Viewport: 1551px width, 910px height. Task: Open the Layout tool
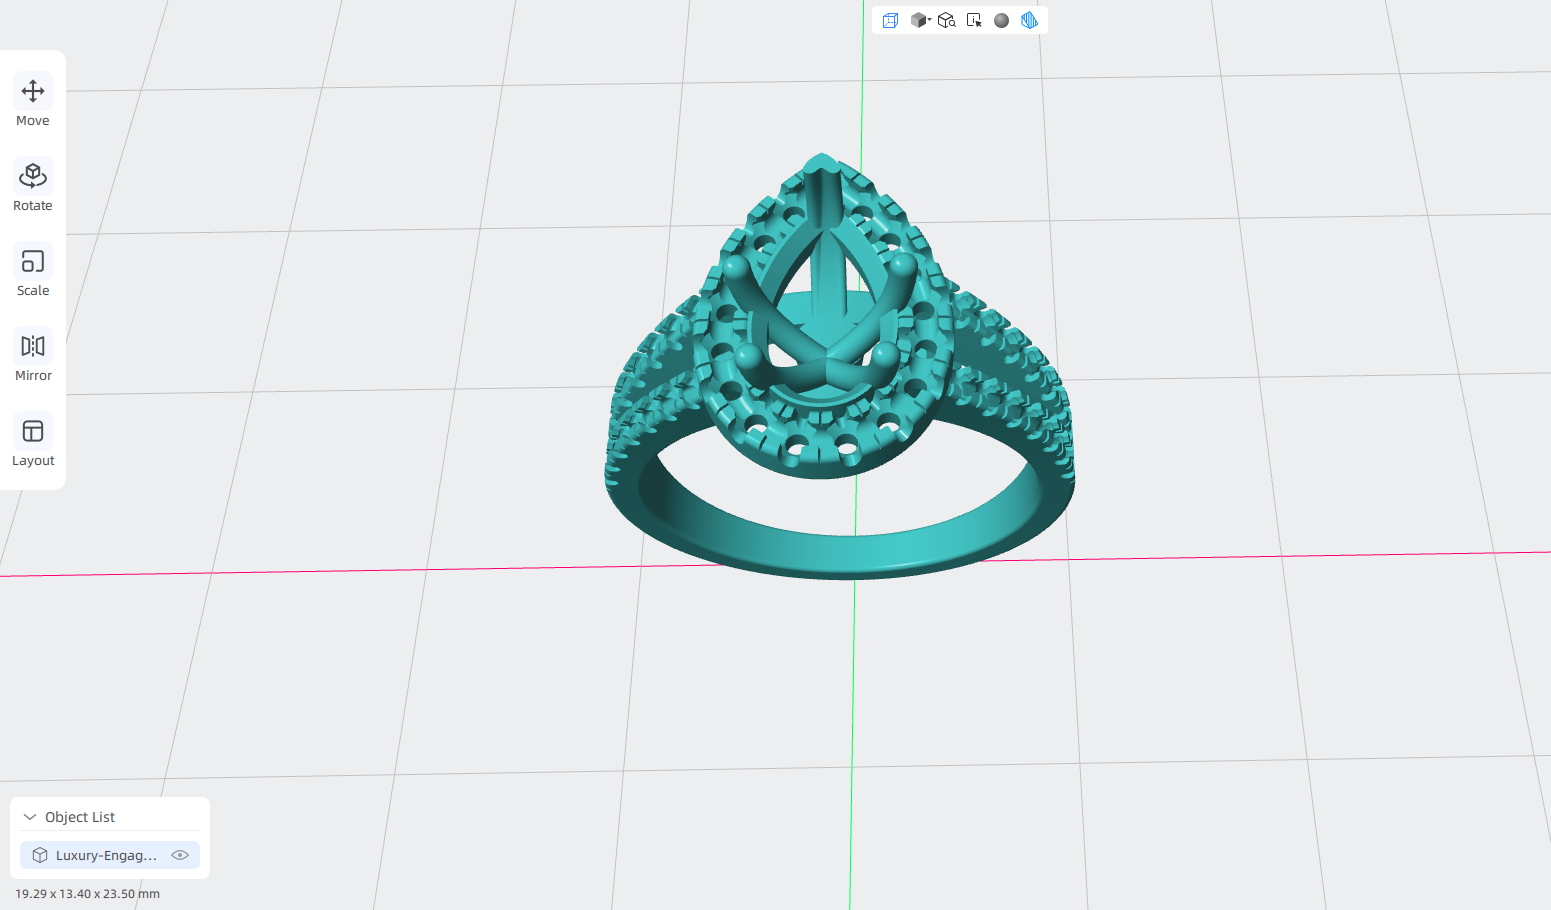click(x=33, y=441)
